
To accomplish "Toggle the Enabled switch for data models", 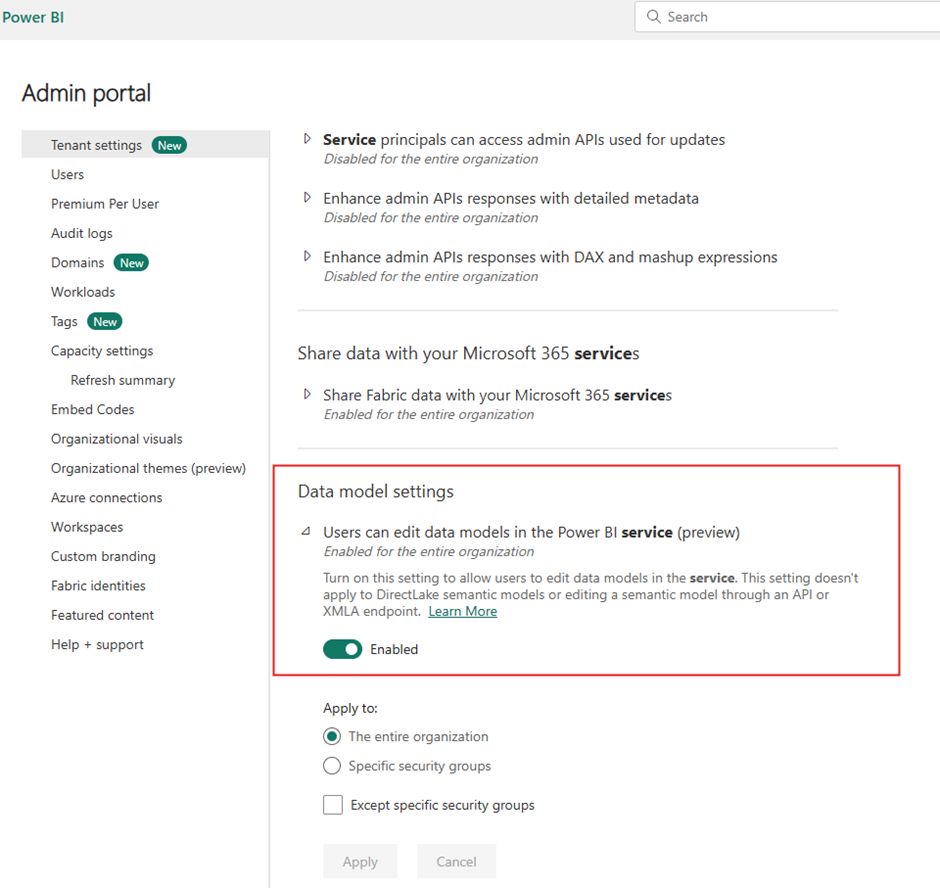I will pos(342,649).
